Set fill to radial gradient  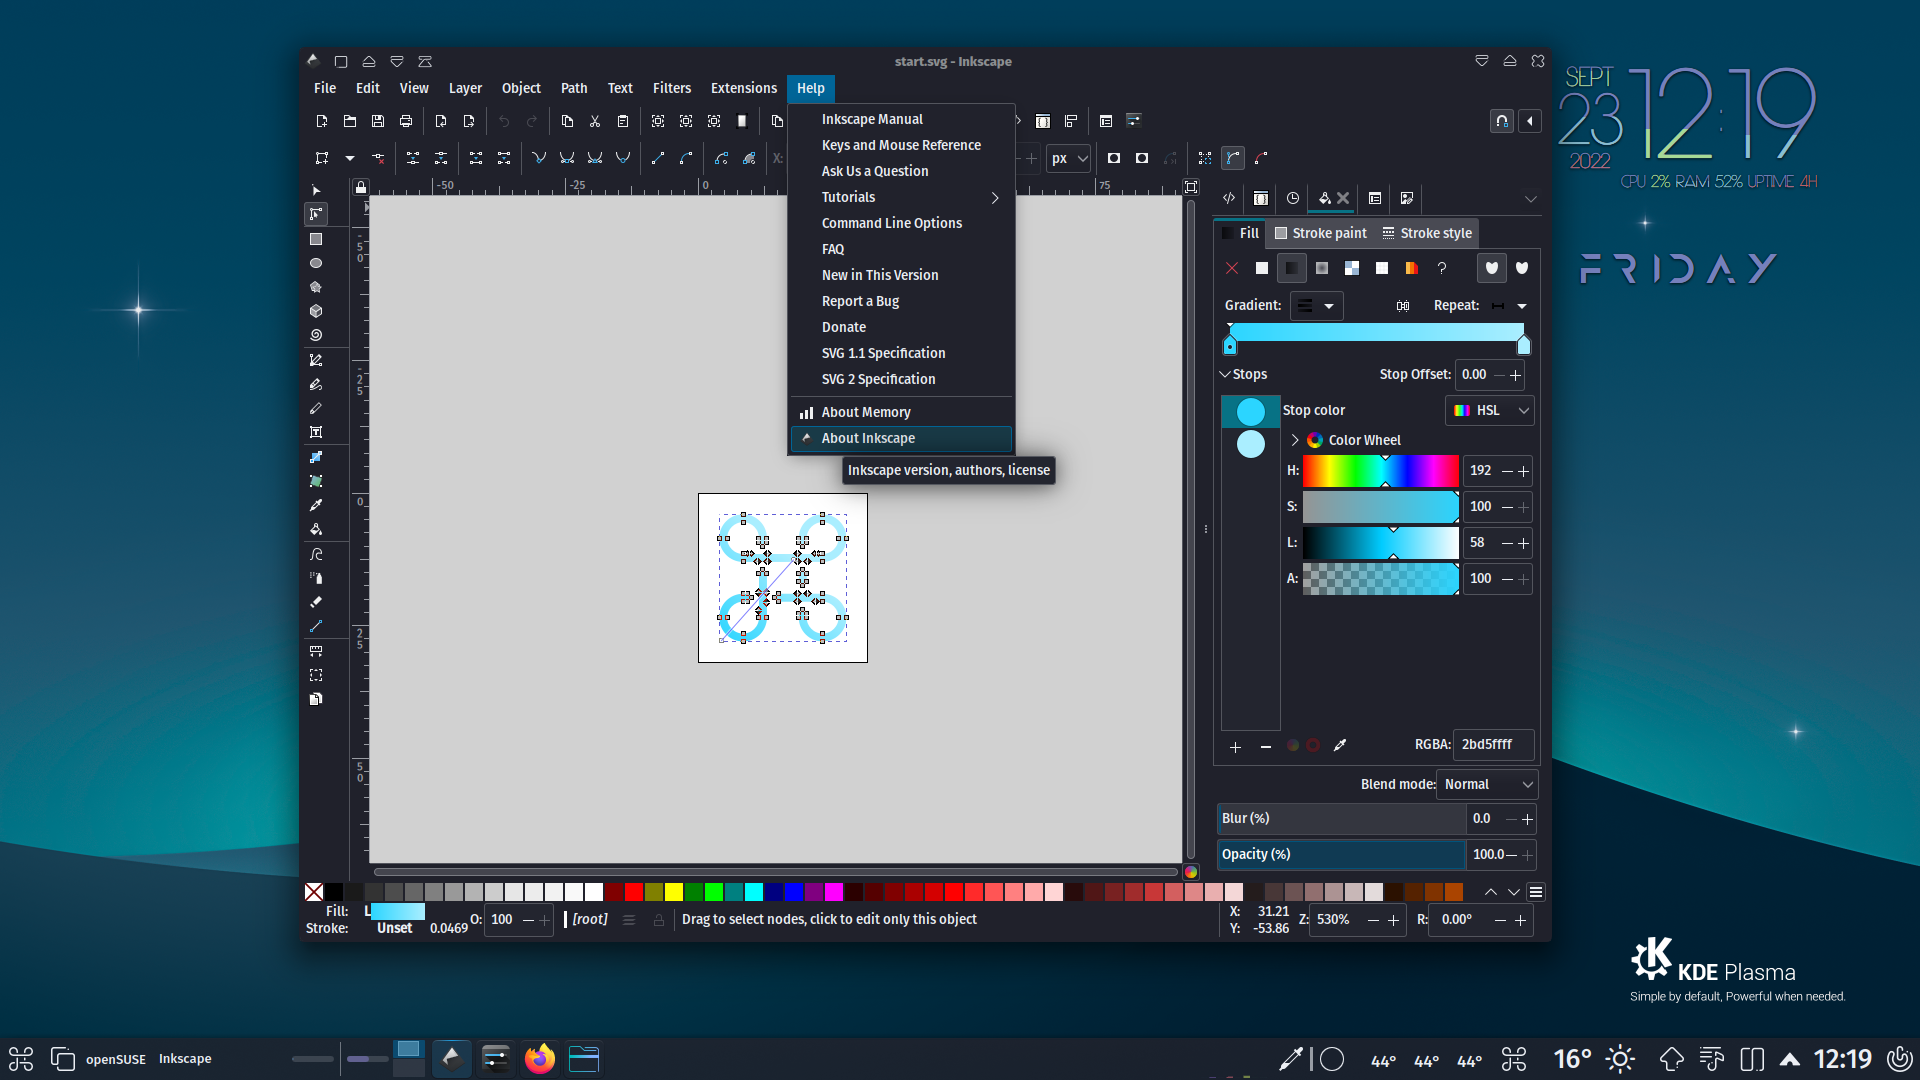(1322, 268)
